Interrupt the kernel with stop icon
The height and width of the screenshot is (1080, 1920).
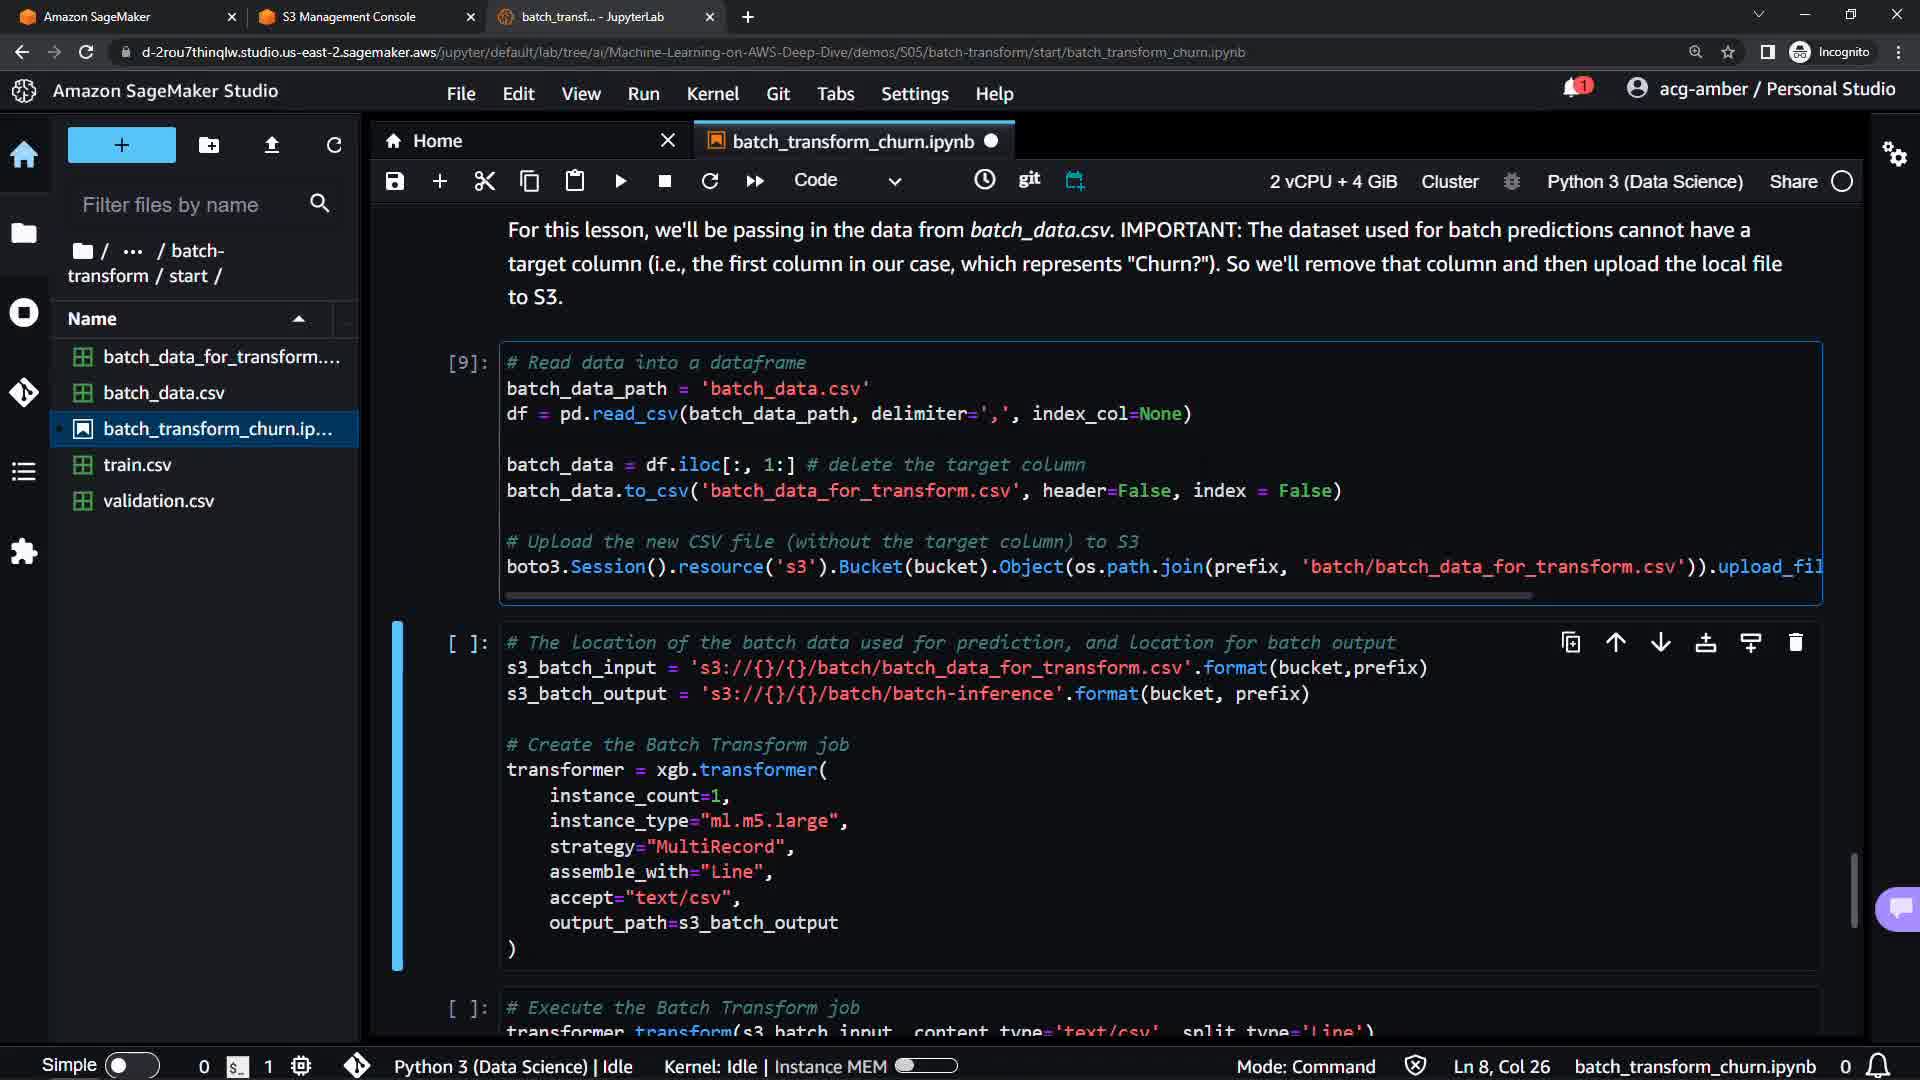click(665, 181)
